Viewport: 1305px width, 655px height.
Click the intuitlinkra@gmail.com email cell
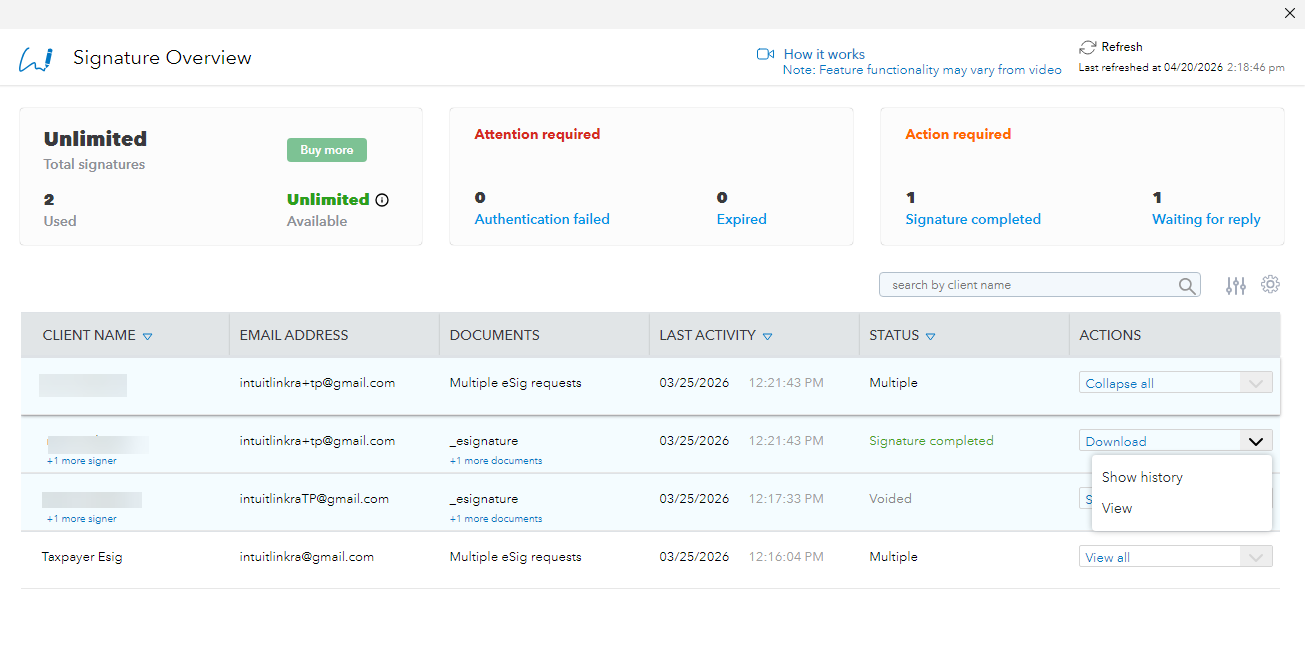point(307,557)
